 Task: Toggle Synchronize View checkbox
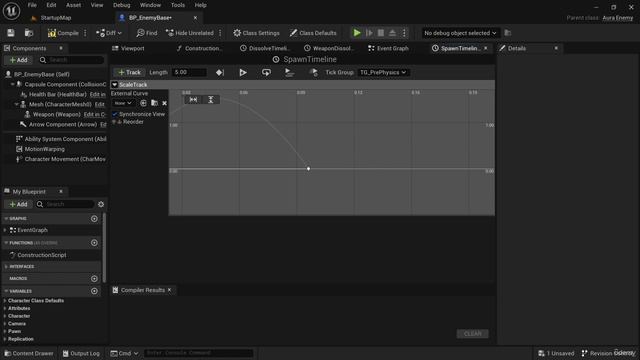pos(115,114)
